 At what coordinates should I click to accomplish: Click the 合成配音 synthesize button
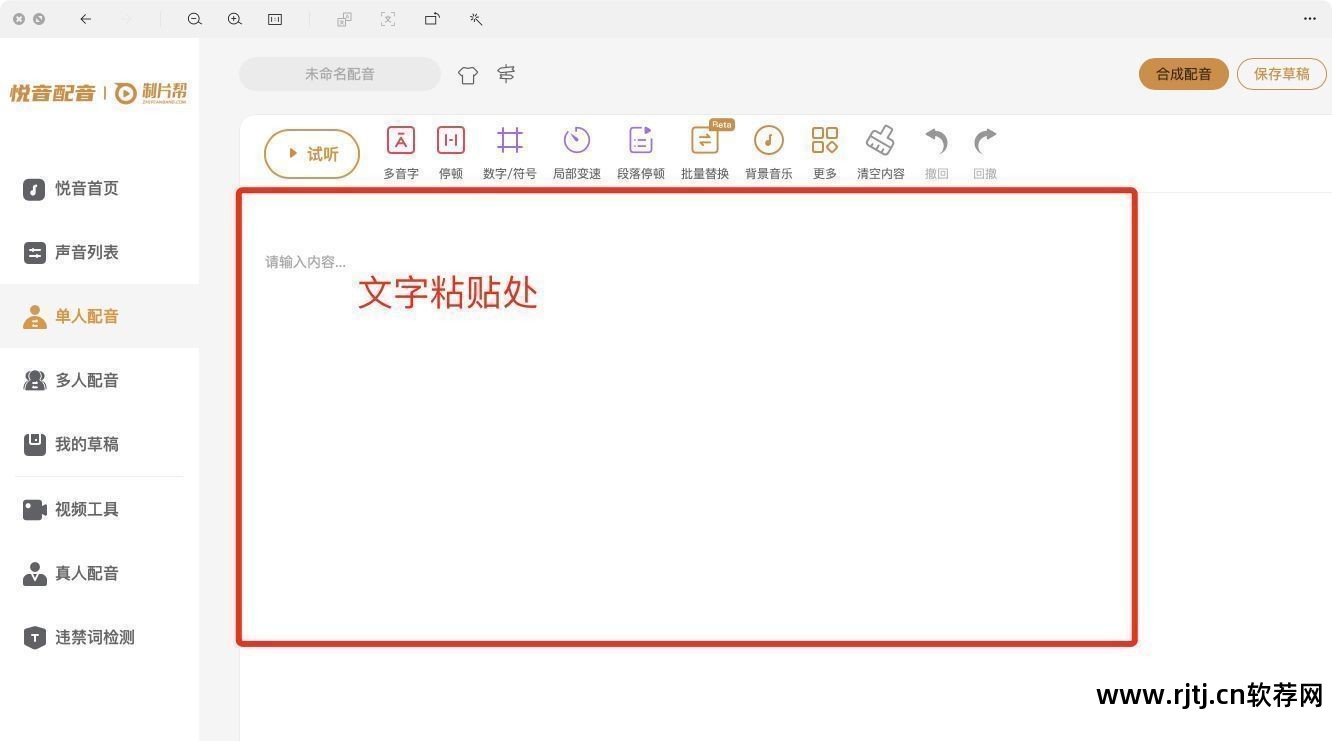pos(1184,74)
